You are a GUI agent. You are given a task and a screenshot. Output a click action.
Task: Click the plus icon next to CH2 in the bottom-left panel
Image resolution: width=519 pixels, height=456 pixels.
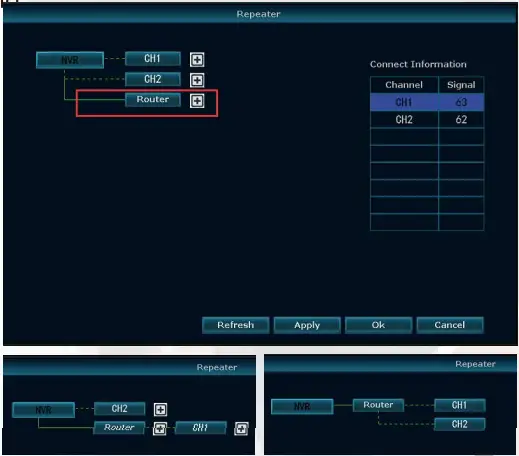(160, 409)
